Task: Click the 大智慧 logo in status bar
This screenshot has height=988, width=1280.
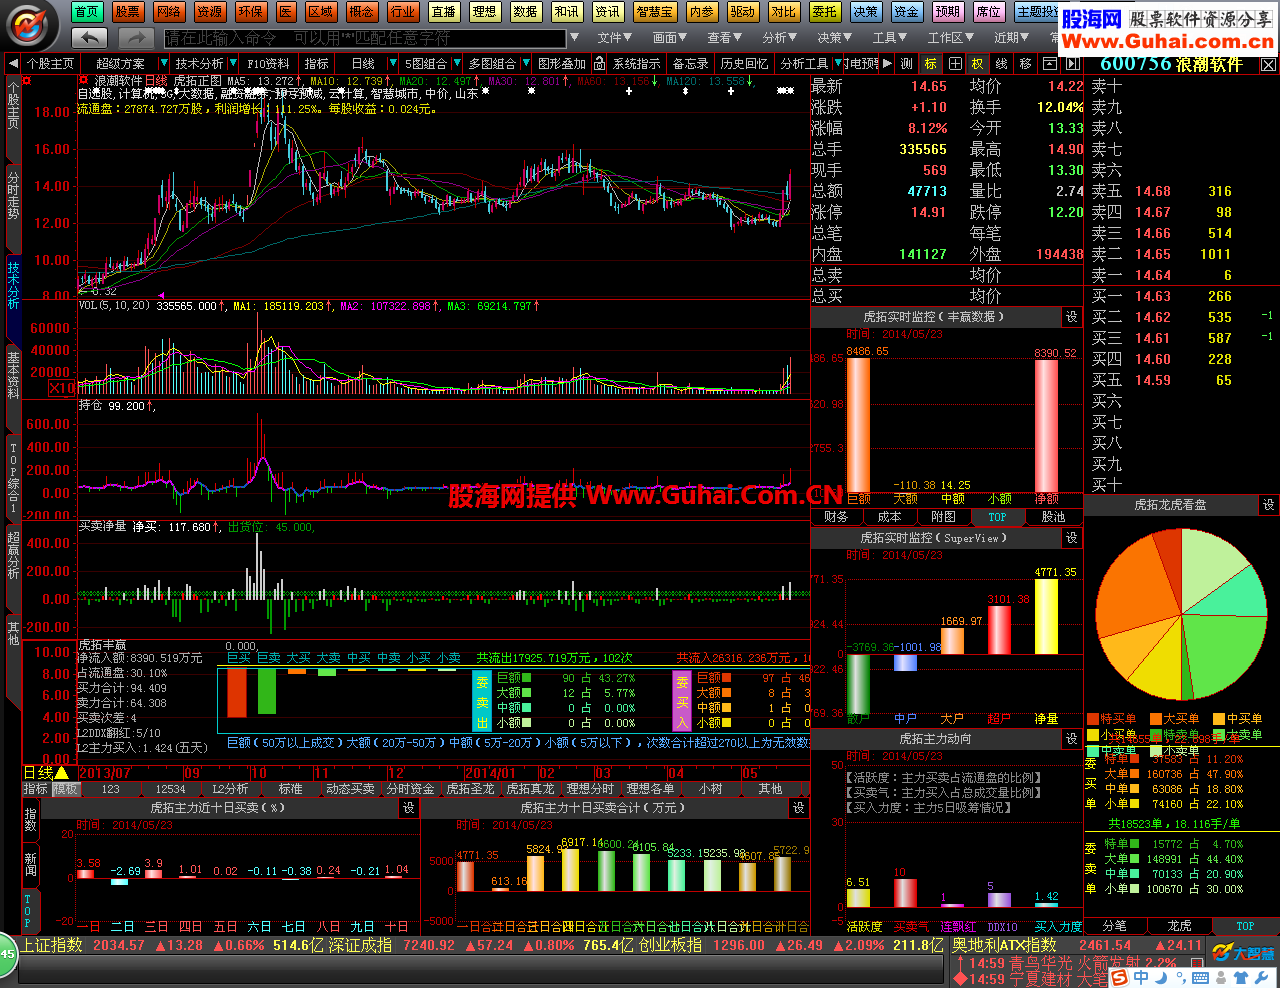Action: (x=1243, y=953)
